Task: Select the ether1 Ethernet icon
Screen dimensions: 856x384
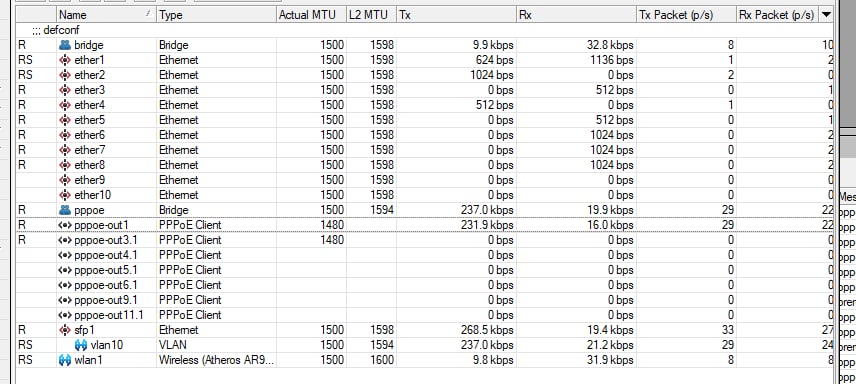Action: point(64,60)
